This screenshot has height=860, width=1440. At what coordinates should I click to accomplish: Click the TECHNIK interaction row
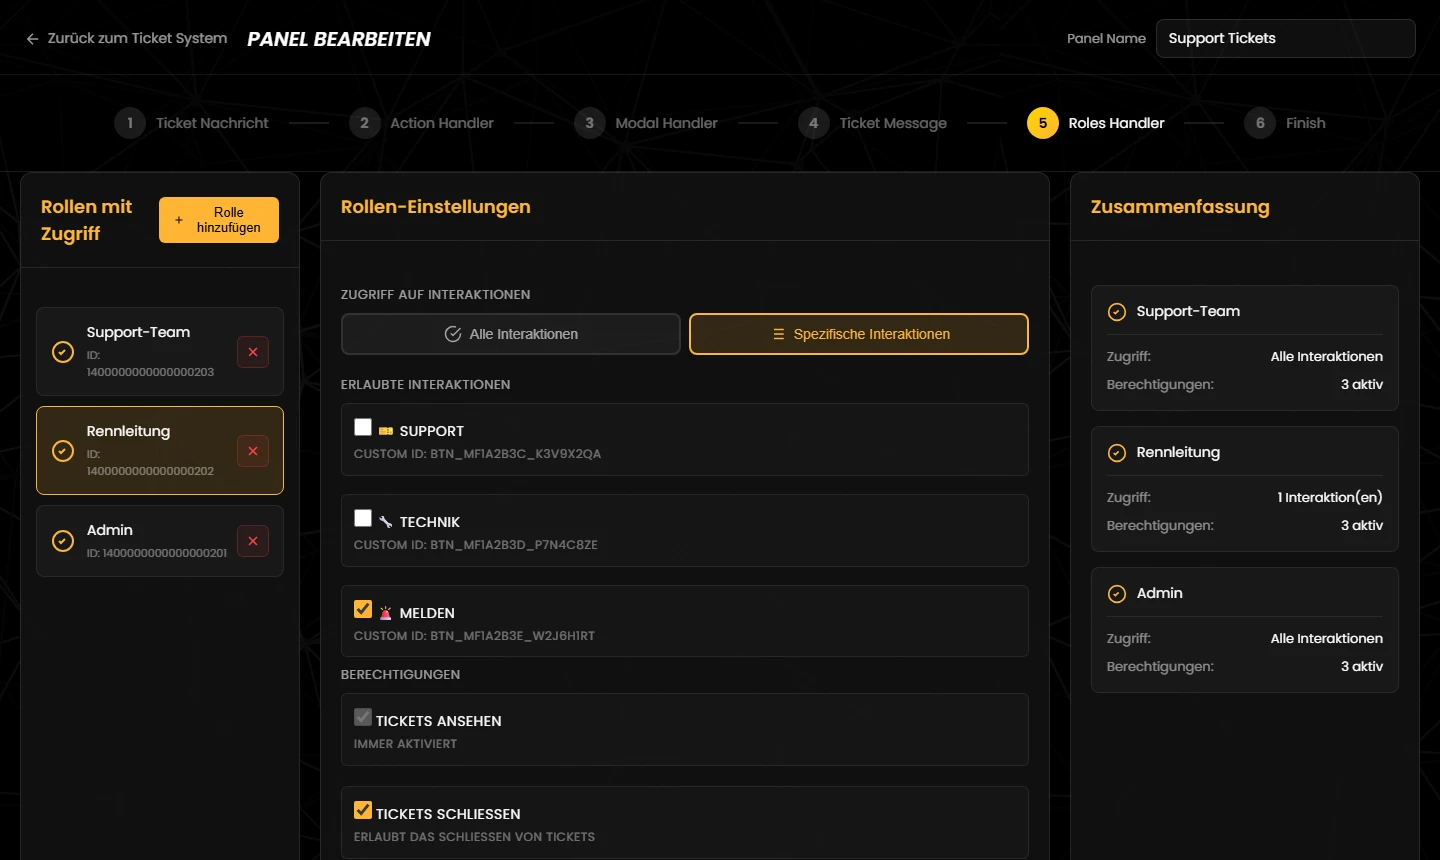[685, 531]
